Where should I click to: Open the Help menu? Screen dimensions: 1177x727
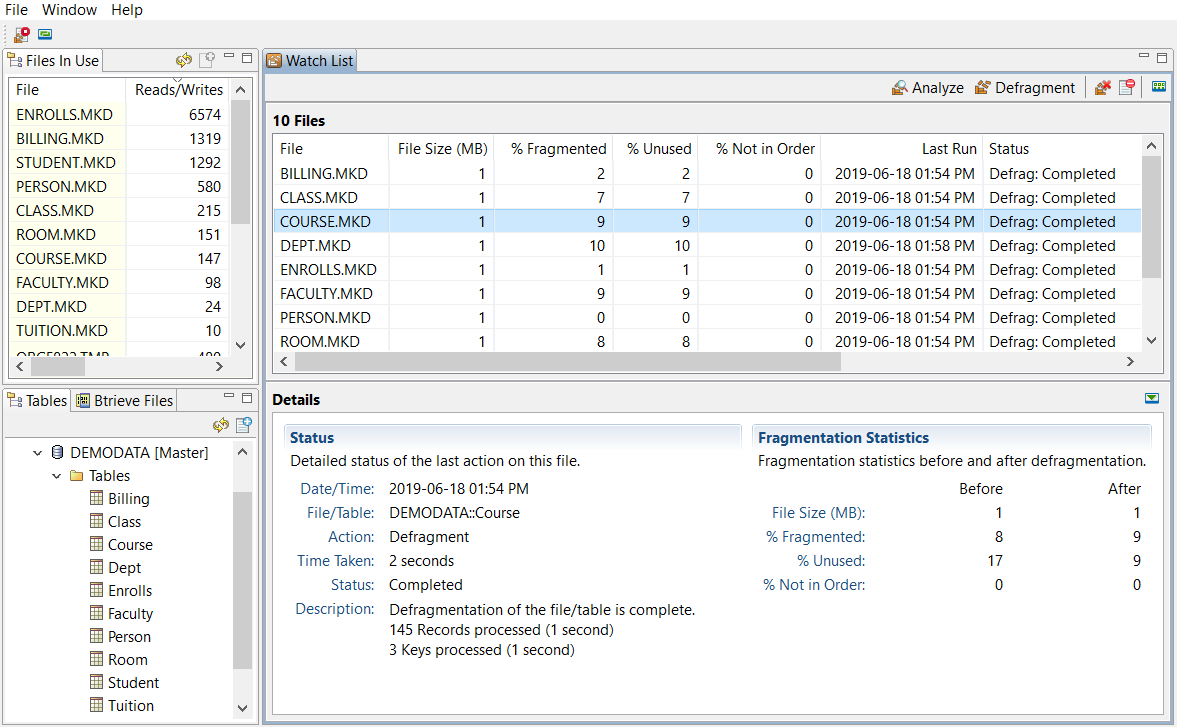tap(127, 10)
